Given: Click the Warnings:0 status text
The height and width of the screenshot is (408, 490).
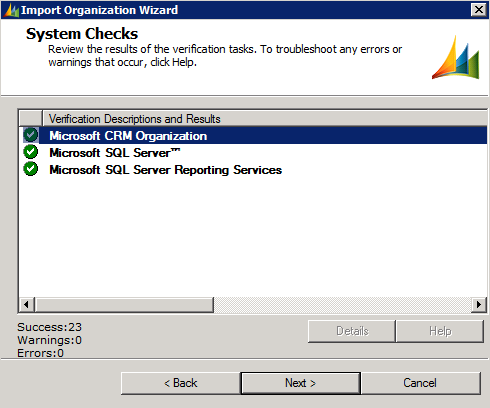Looking at the screenshot, I should [x=49, y=340].
